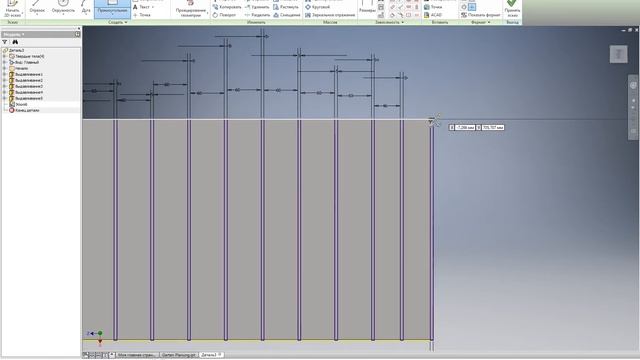Click the binoculars find icon in browser
This screenshot has width=640, height=360.
pos(15,42)
